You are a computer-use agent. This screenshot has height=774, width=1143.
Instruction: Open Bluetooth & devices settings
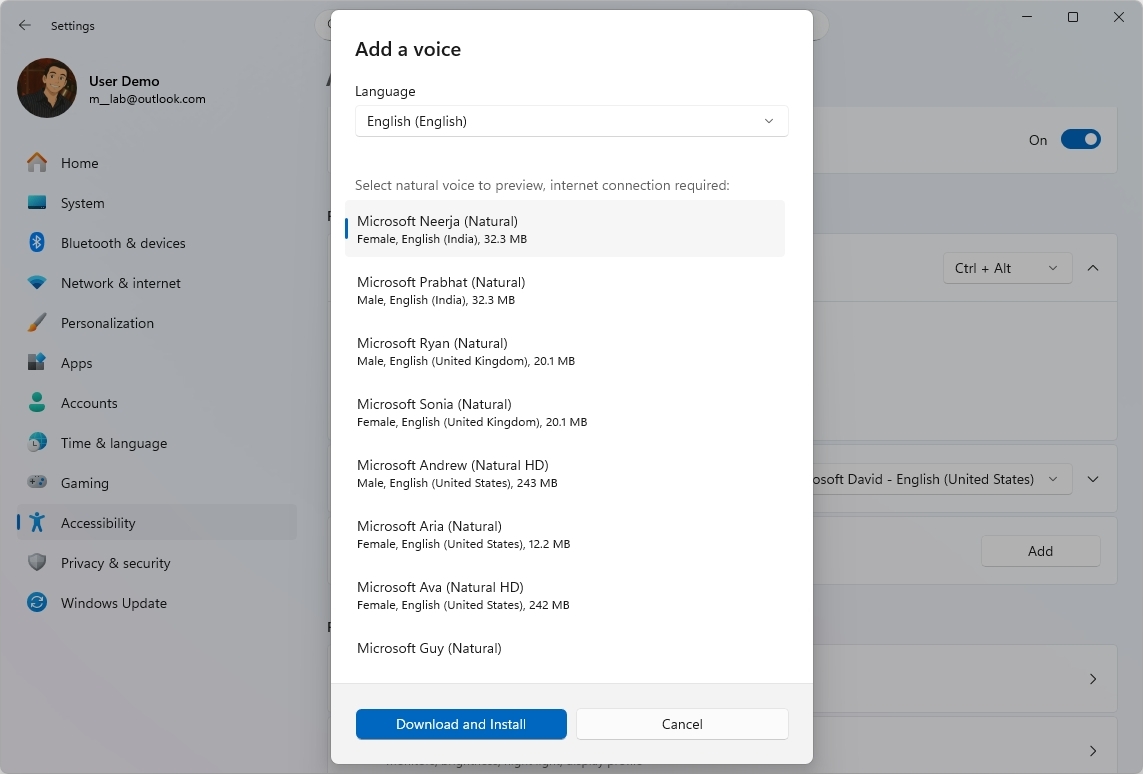pyautogui.click(x=35, y=243)
